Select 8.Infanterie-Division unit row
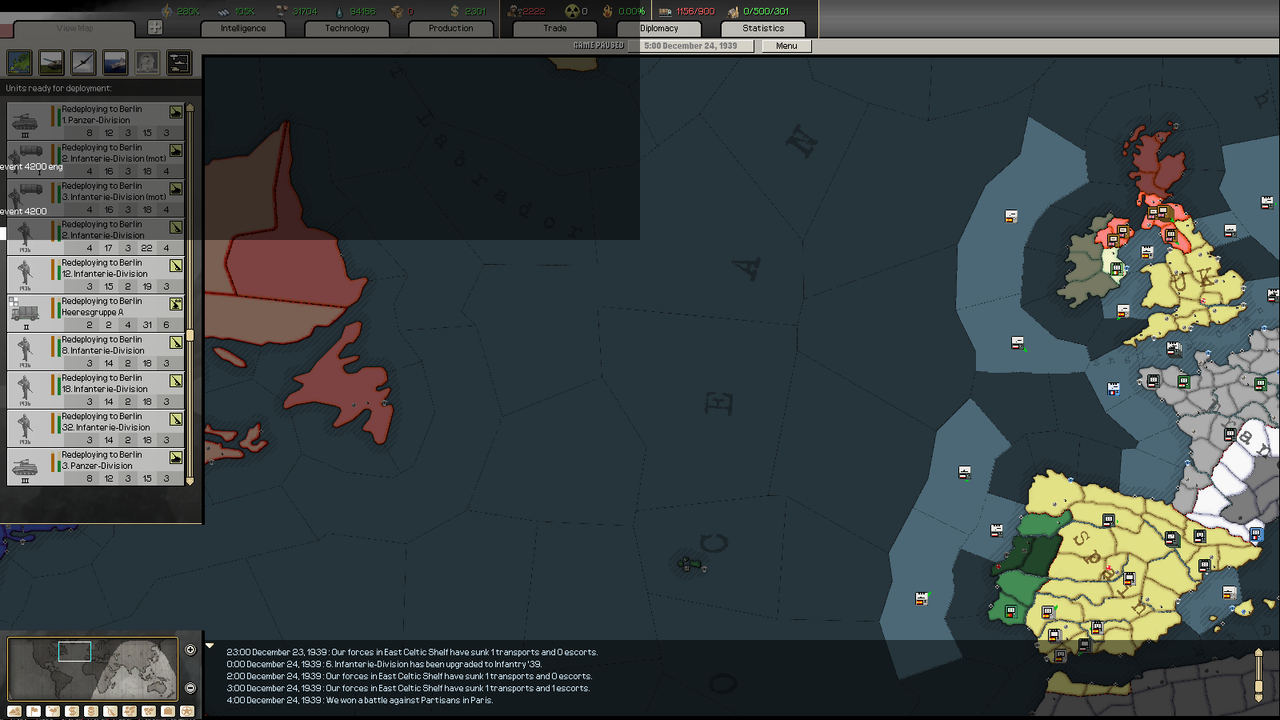Image resolution: width=1280 pixels, height=720 pixels. coord(96,352)
